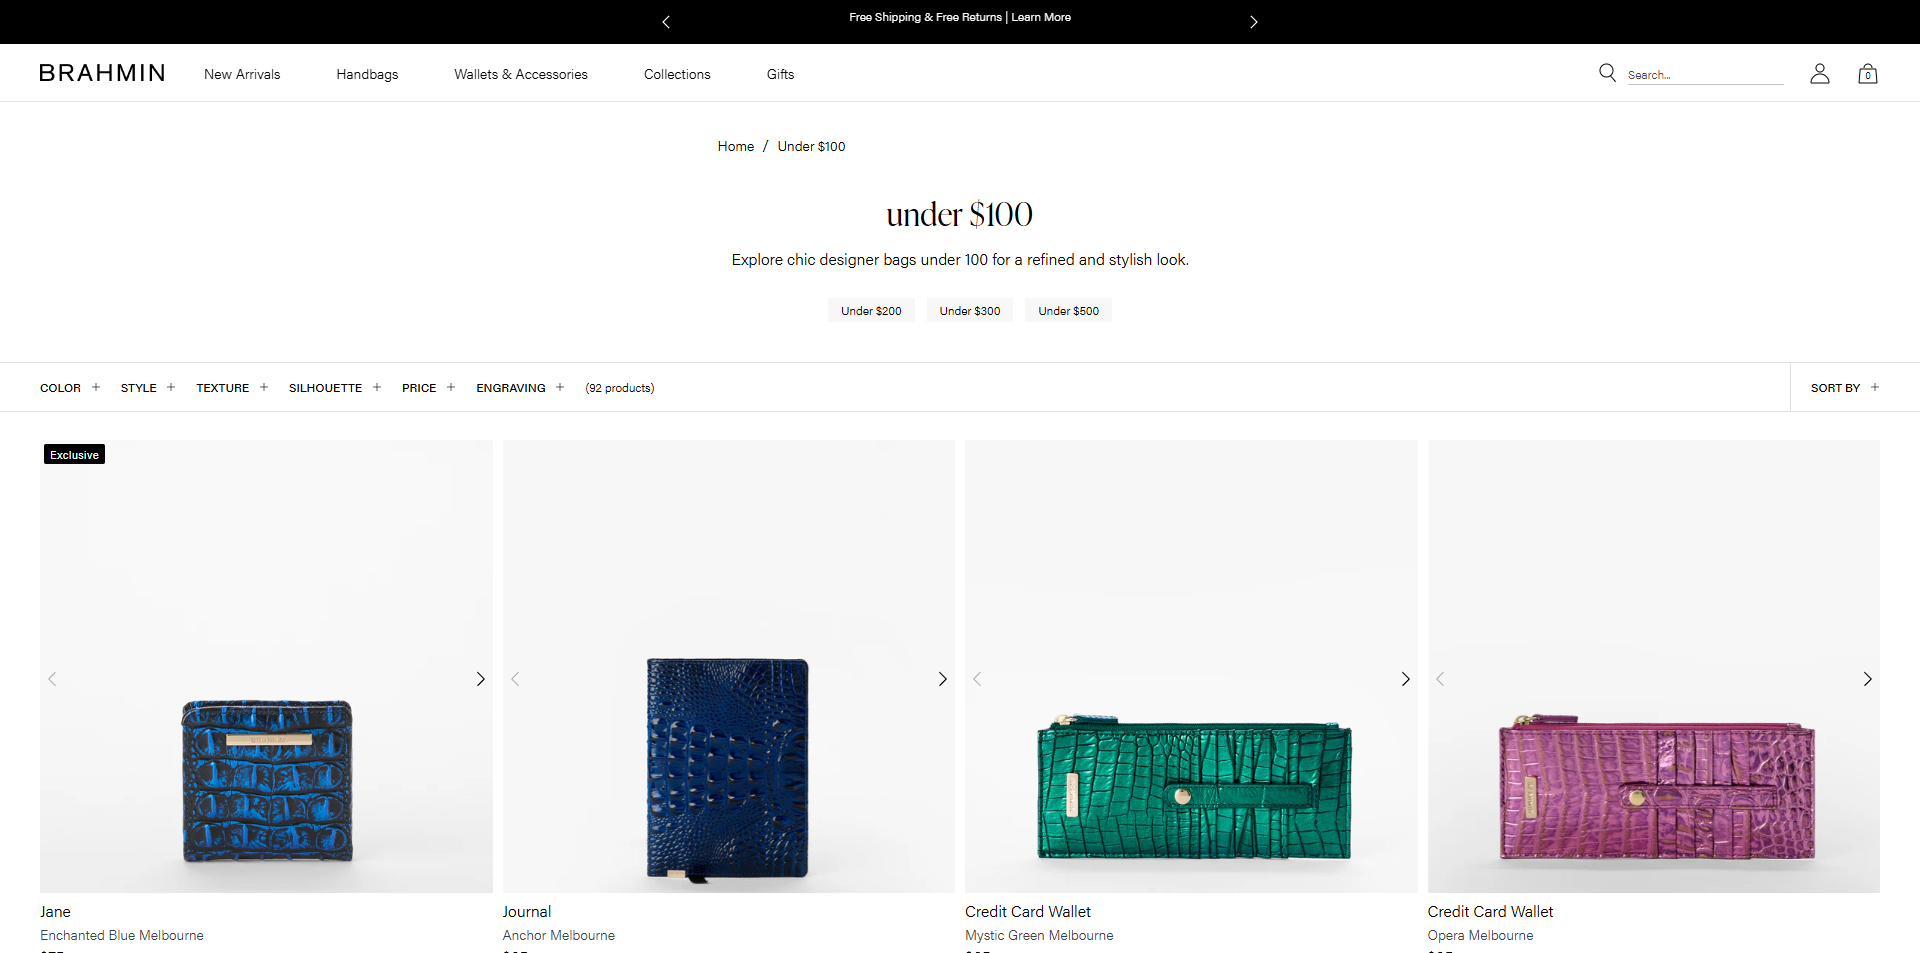Click the banner's left arrow
Viewport: 1920px width, 953px height.
(x=666, y=21)
